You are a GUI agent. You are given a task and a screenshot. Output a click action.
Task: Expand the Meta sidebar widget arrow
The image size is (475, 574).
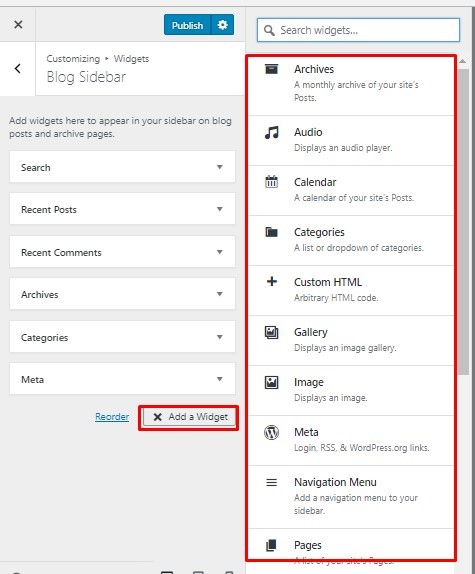click(220, 379)
